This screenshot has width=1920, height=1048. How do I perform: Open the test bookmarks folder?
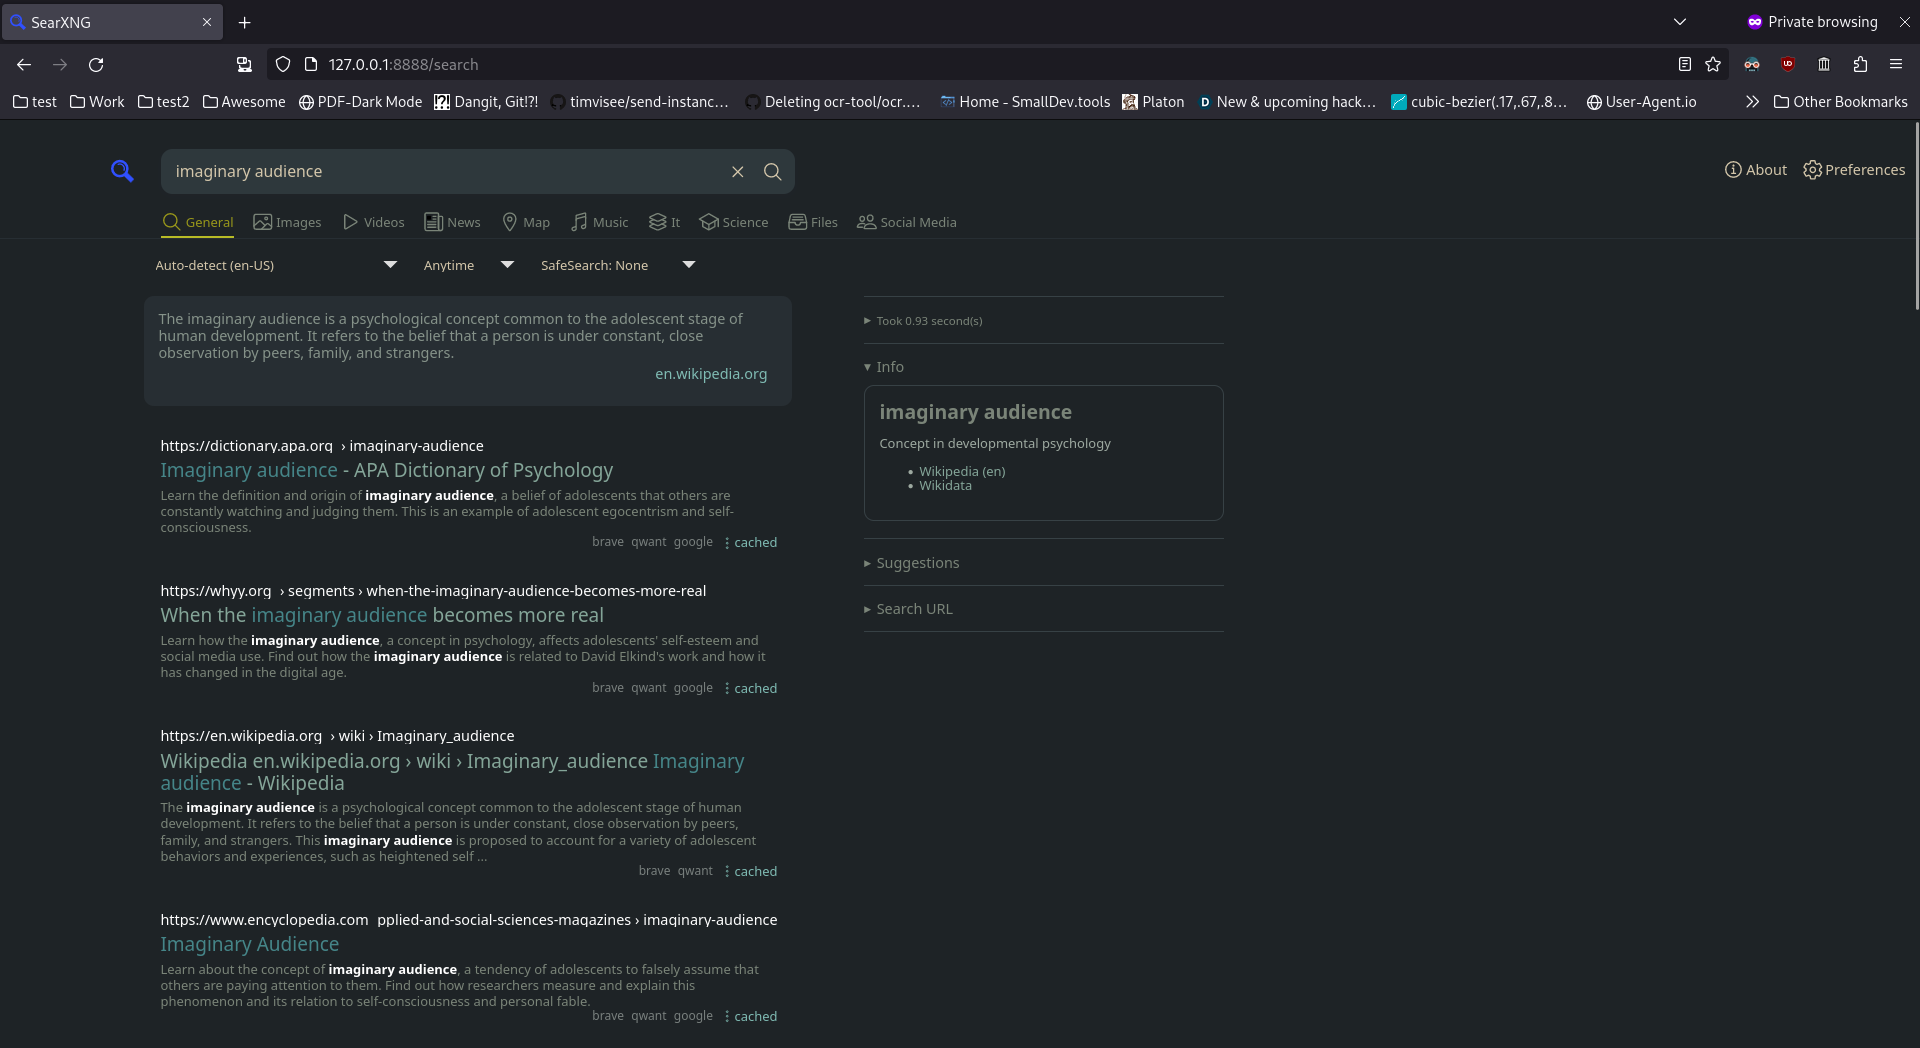coord(35,102)
